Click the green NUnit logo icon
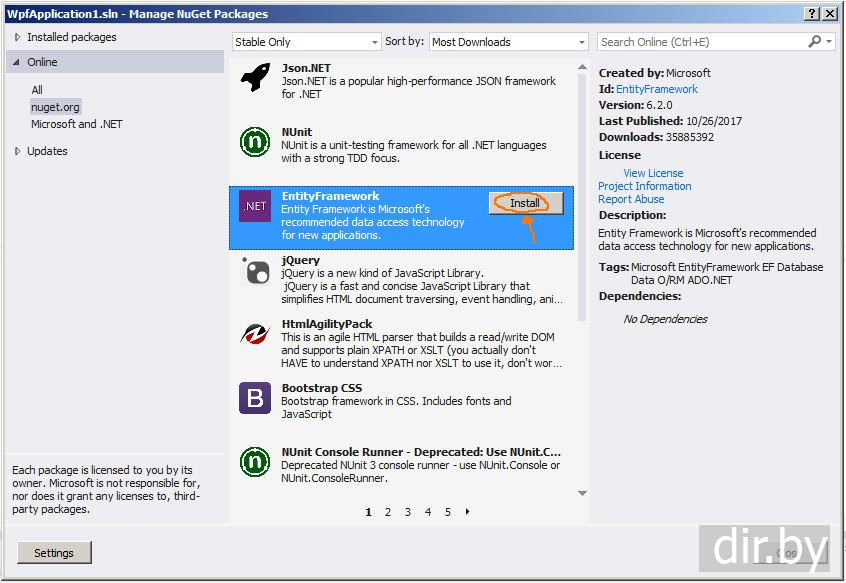The height and width of the screenshot is (583, 846). click(x=255, y=142)
